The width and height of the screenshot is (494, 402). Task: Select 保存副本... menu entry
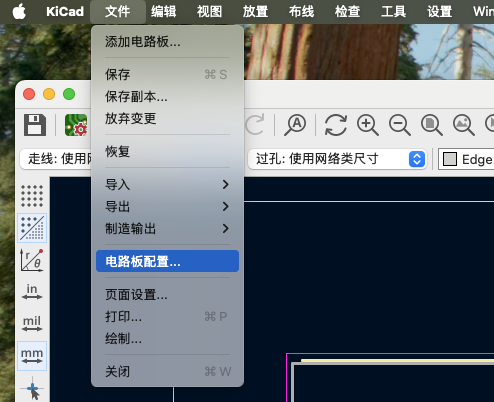167,96
